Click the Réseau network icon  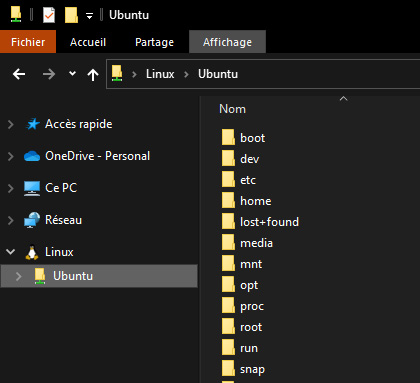point(32,220)
